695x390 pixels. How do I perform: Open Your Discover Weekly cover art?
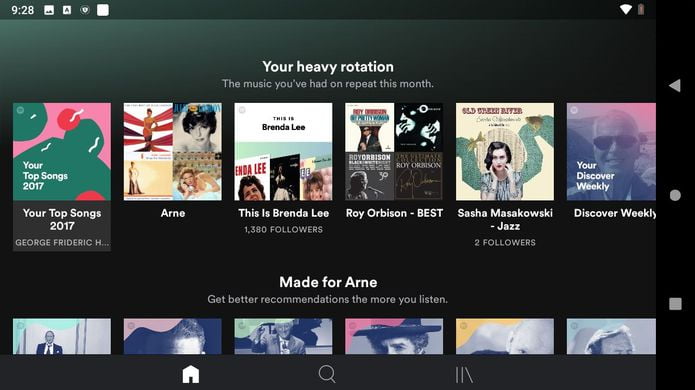(x=611, y=152)
